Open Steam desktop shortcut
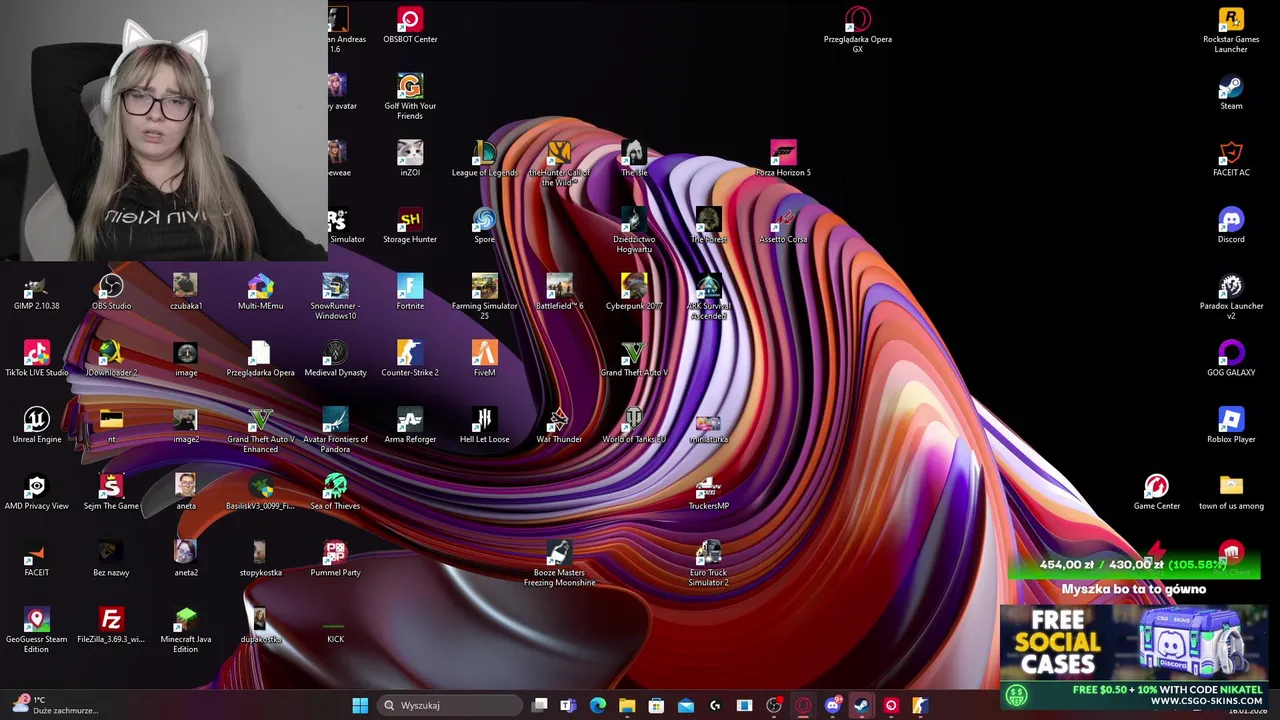This screenshot has width=1280, height=720. point(1231,93)
